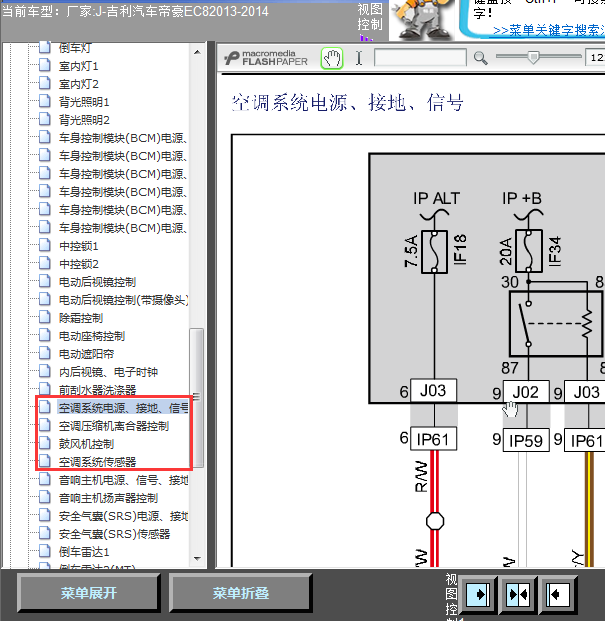Click the left-arrow view control button
This screenshot has height=621, width=605.
coord(557,594)
